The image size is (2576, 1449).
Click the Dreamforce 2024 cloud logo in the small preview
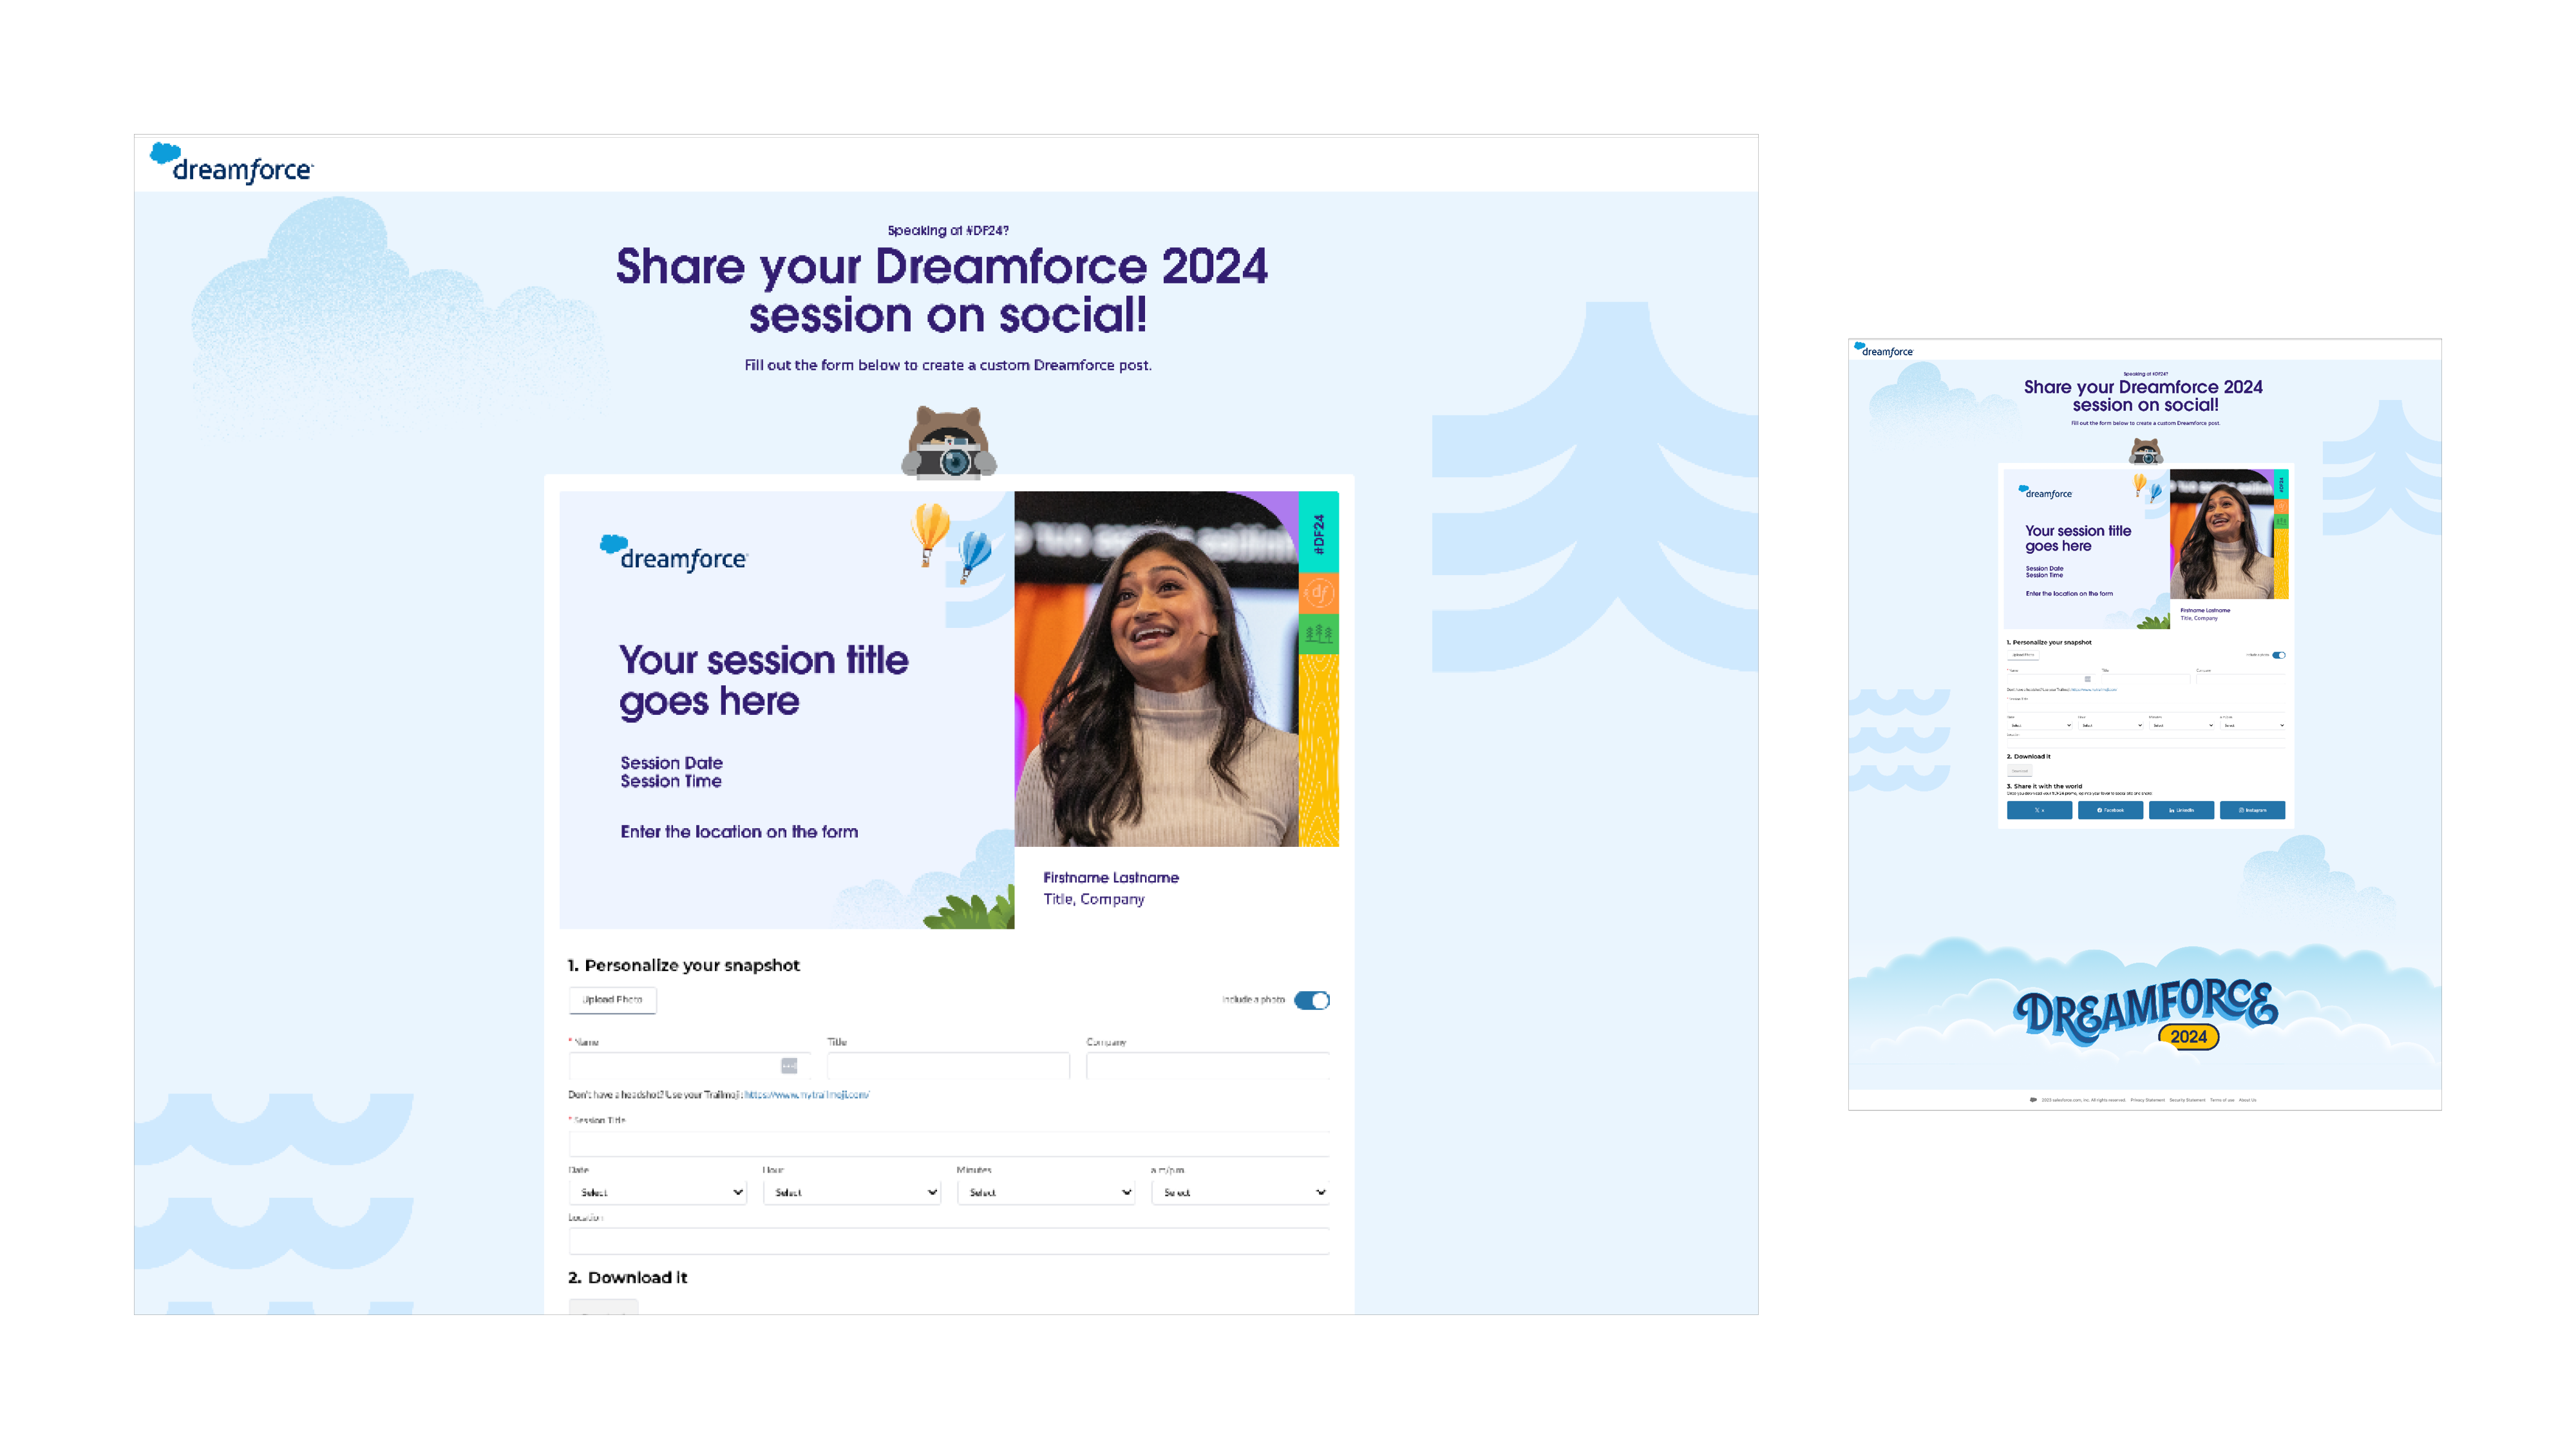[2146, 1013]
